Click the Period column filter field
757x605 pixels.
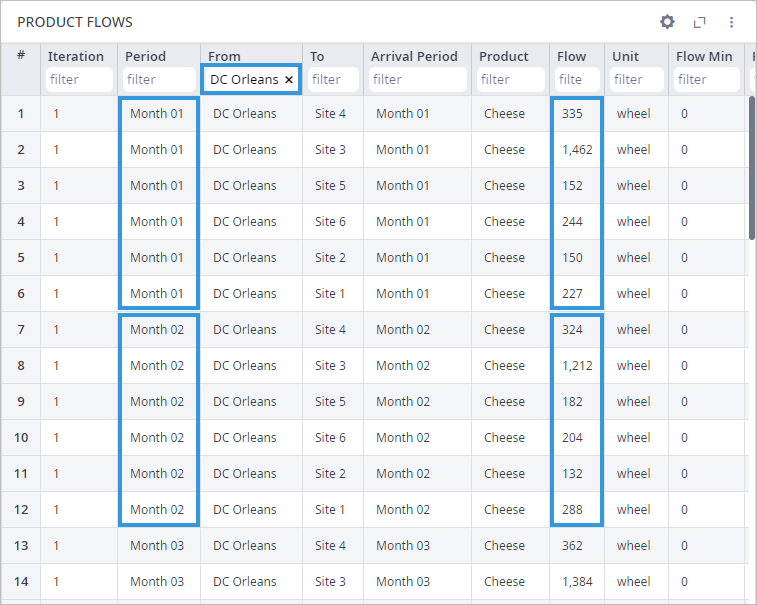click(159, 79)
